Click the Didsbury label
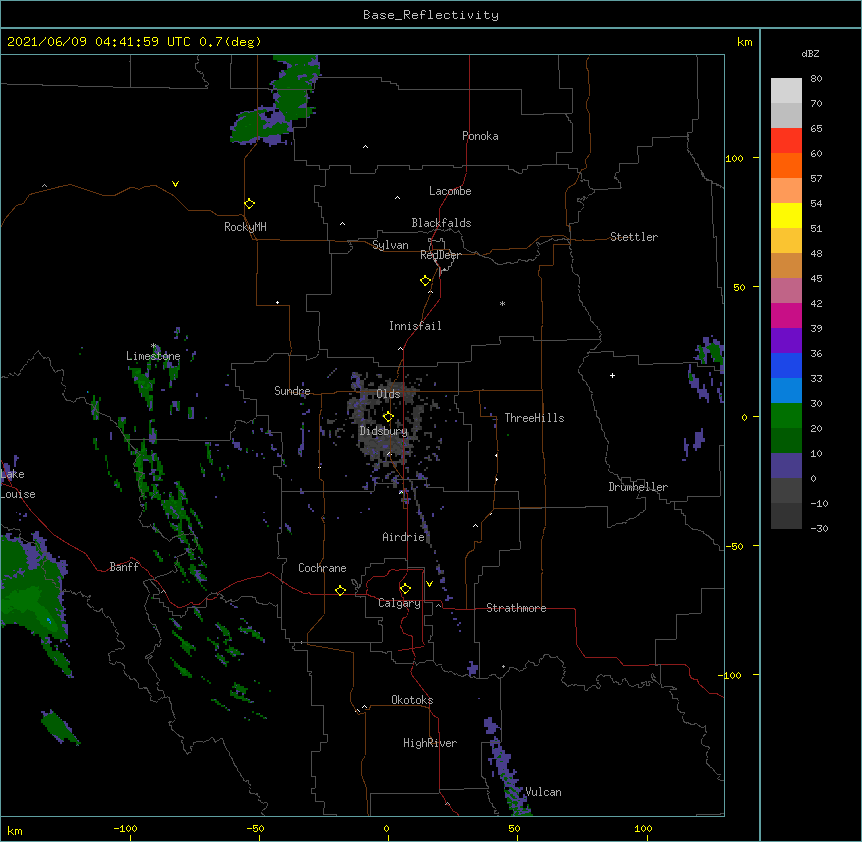862x842 pixels. (x=383, y=431)
